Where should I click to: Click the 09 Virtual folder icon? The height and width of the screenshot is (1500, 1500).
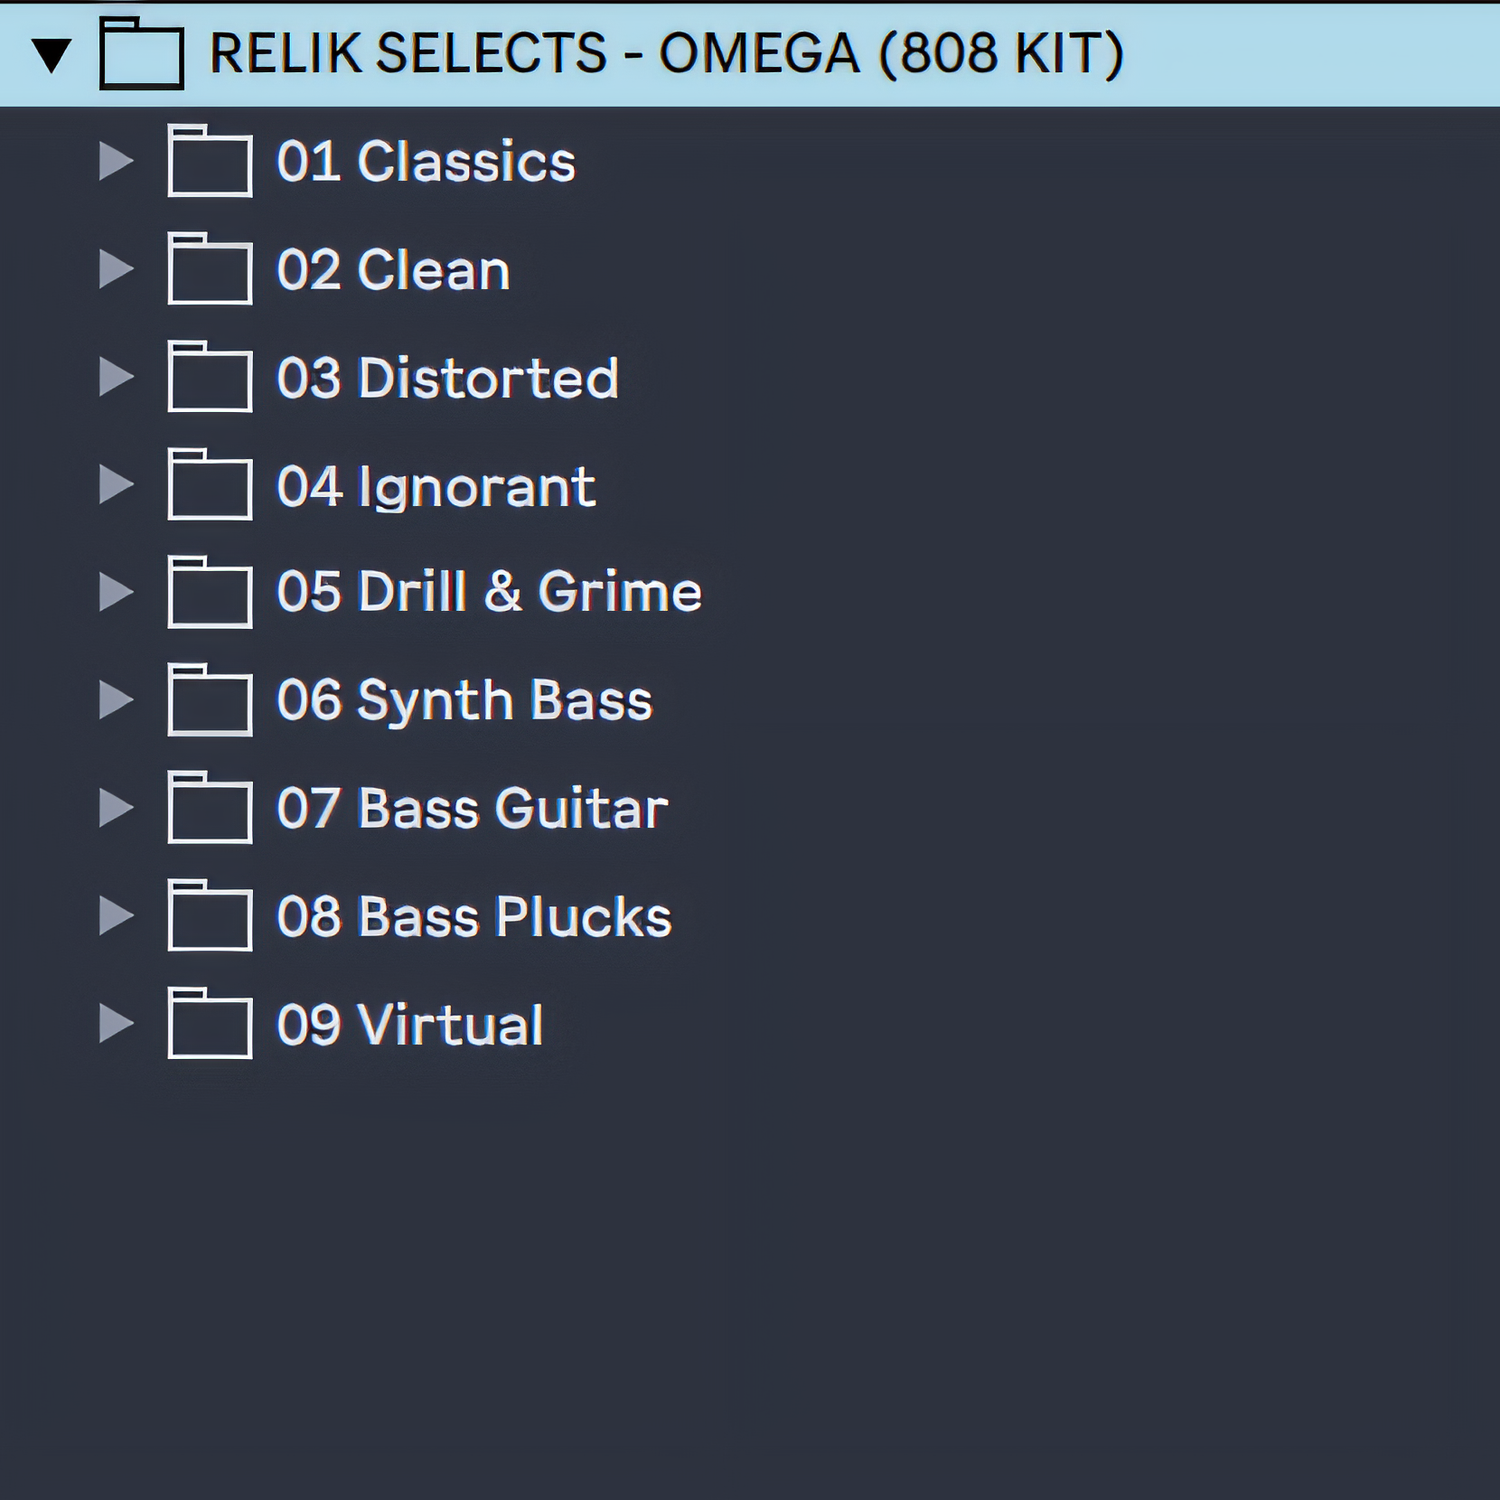(x=209, y=1025)
